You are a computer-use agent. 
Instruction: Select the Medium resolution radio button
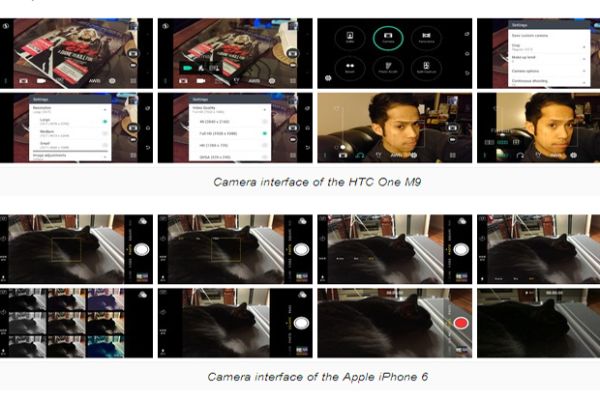click(104, 134)
